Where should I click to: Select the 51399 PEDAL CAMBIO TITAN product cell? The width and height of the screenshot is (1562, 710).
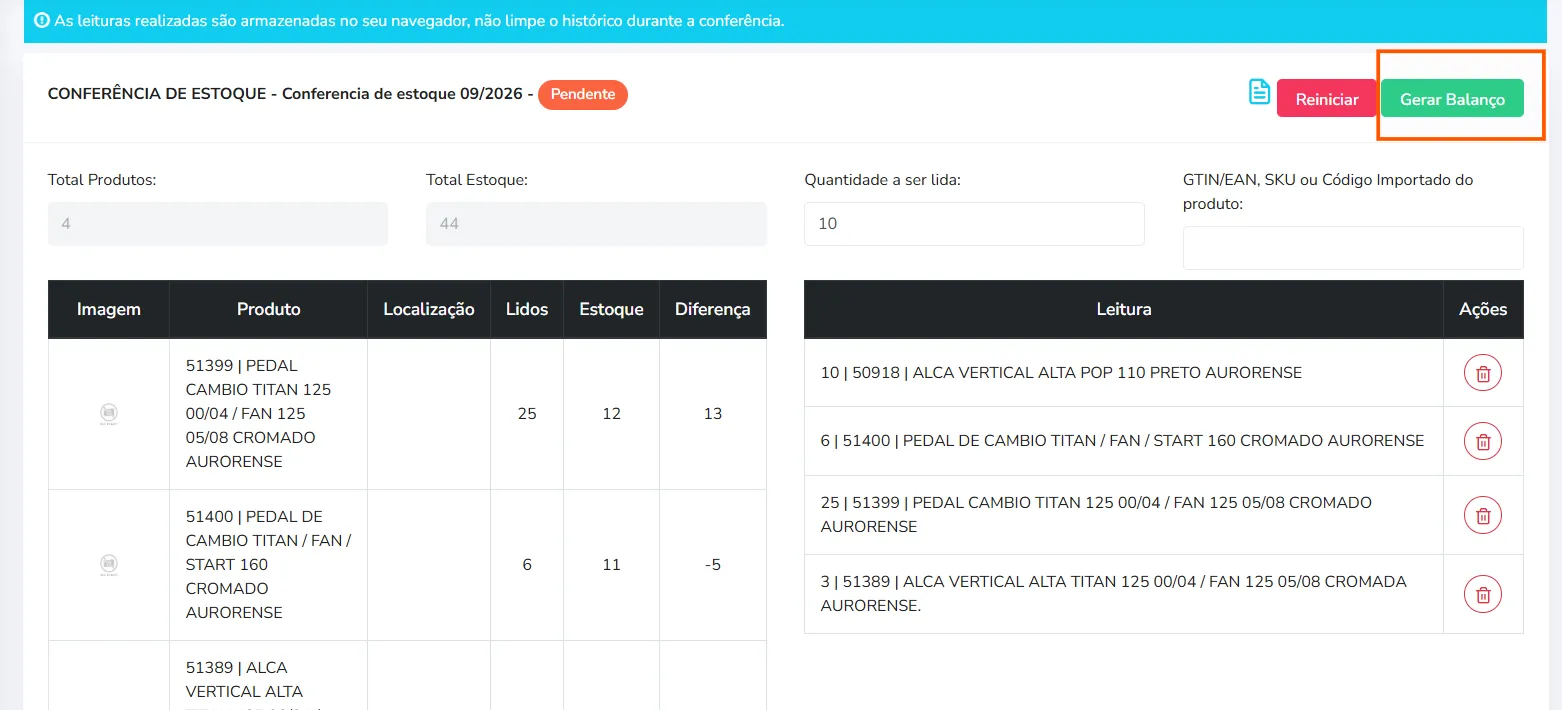pos(269,414)
